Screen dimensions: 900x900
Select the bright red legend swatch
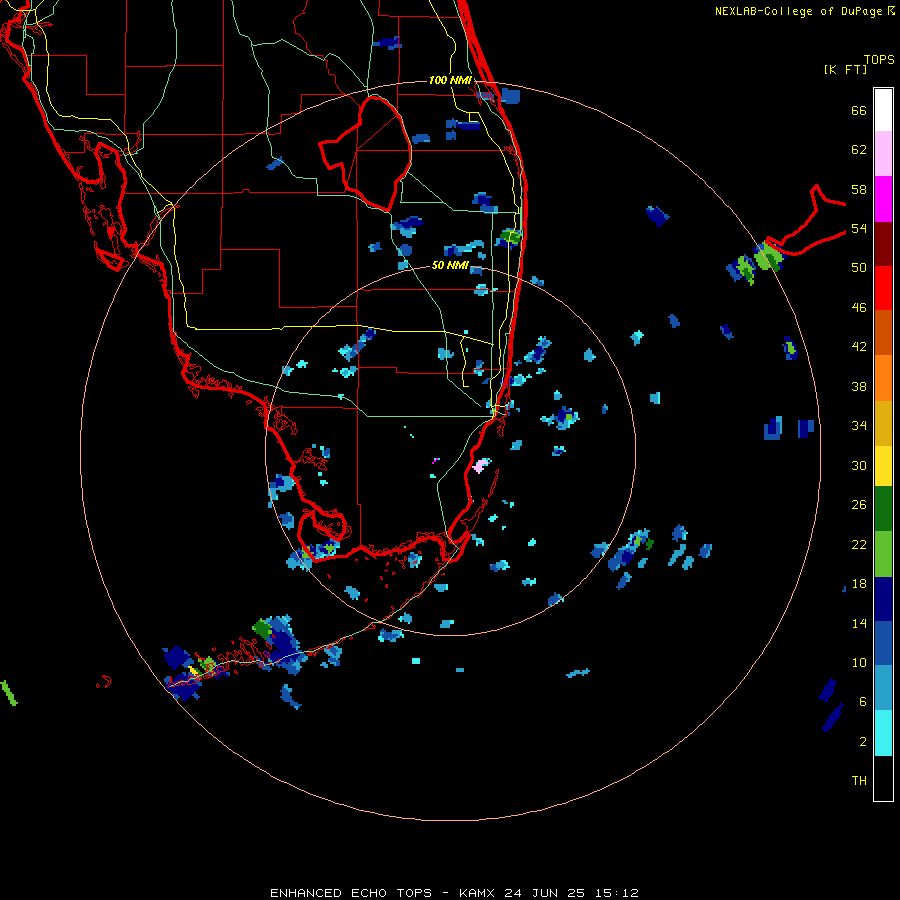tap(883, 288)
